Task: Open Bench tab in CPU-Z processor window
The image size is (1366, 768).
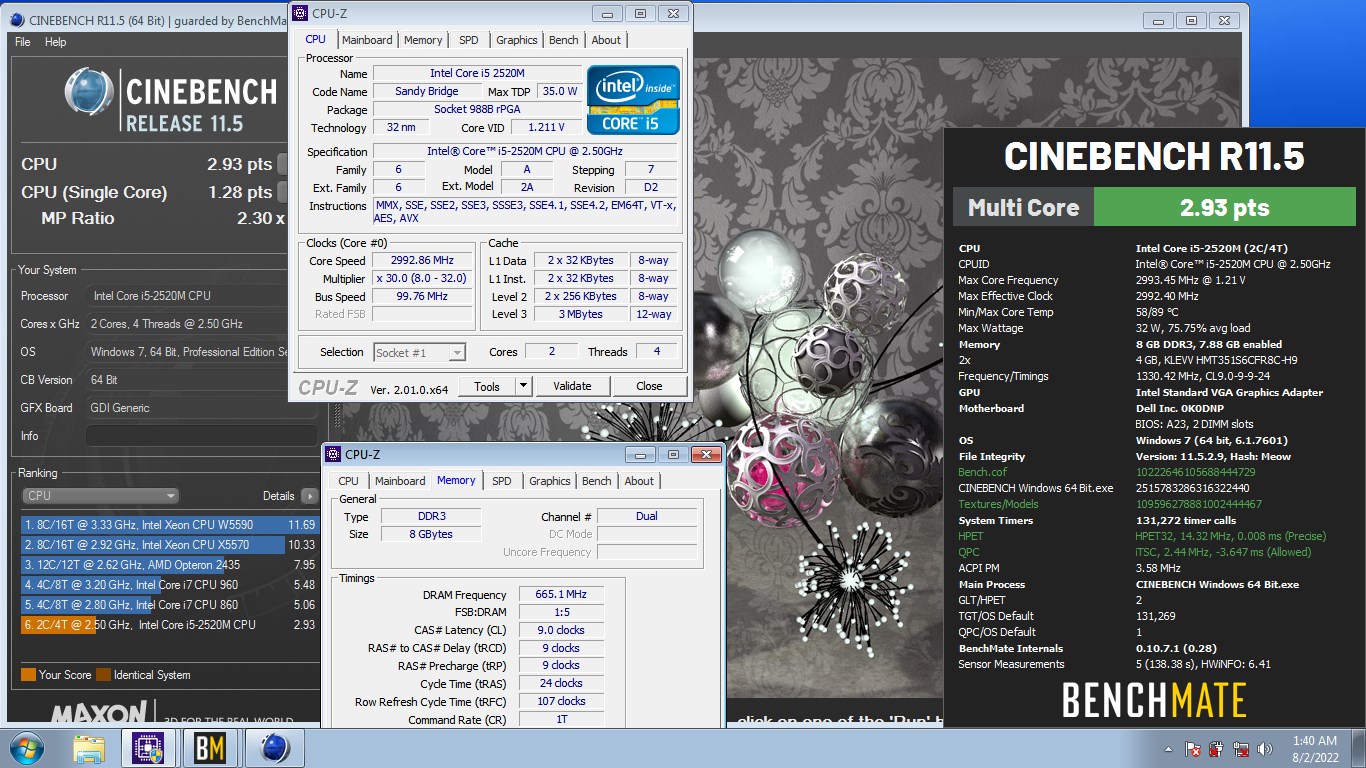Action: [x=564, y=40]
